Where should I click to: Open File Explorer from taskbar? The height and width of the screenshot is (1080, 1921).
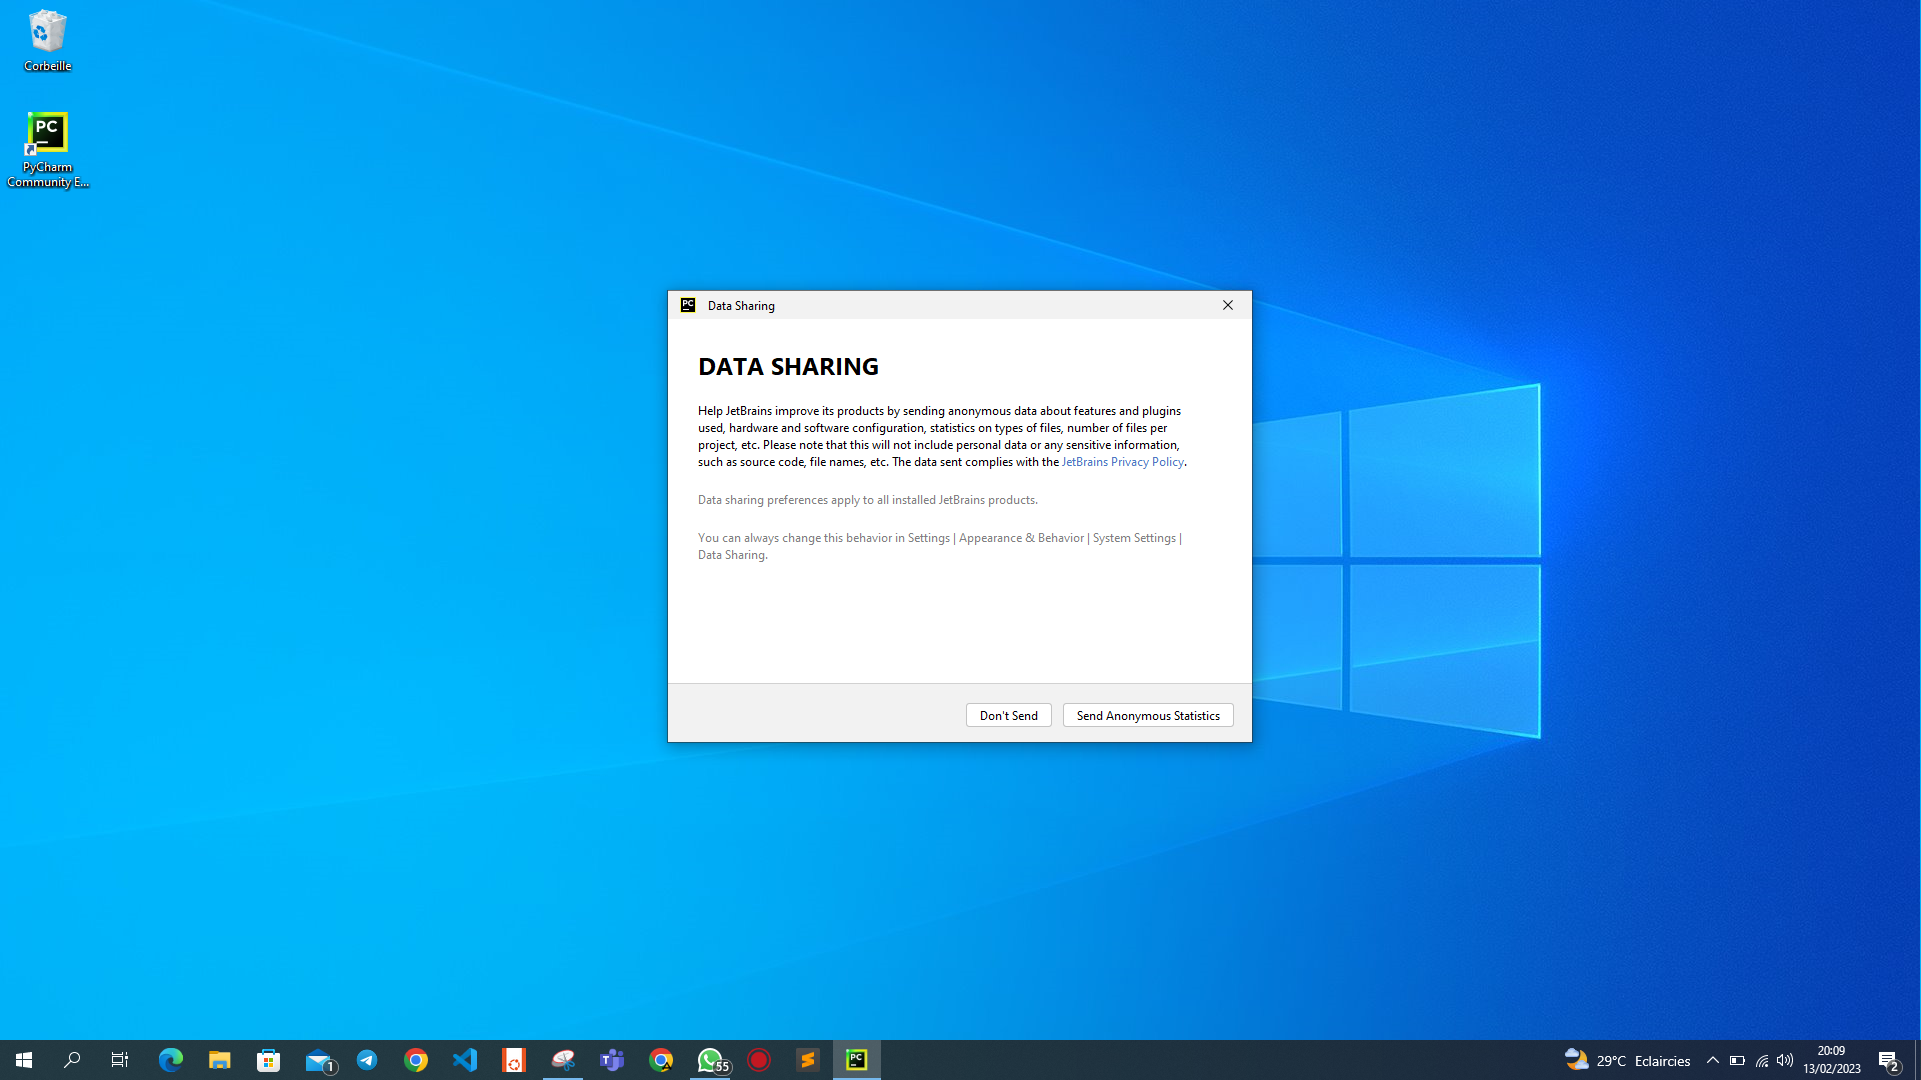pyautogui.click(x=220, y=1060)
